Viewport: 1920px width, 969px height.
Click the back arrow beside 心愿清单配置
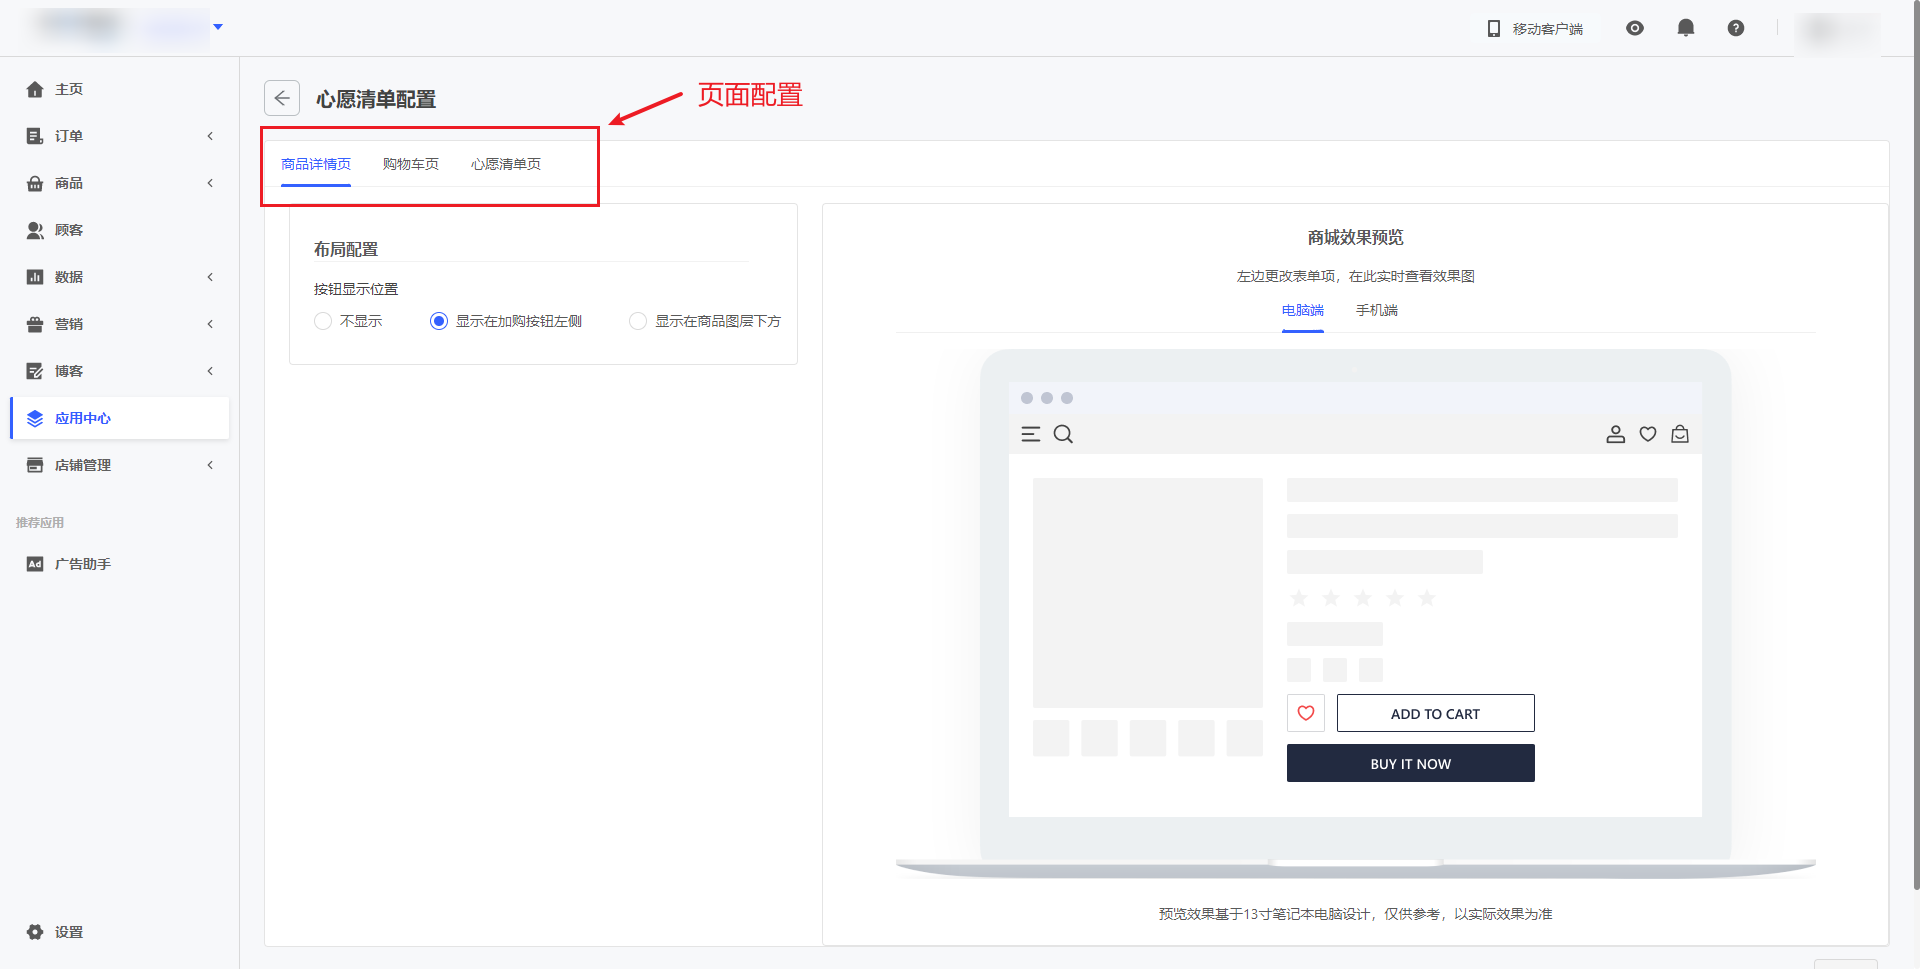(x=282, y=98)
